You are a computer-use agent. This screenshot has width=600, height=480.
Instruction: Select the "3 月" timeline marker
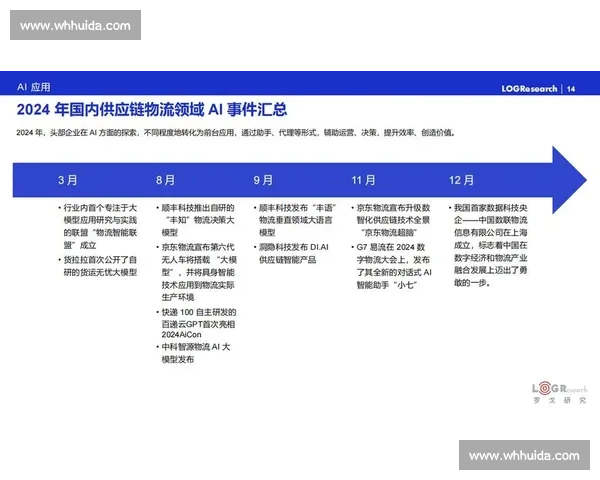pos(68,180)
